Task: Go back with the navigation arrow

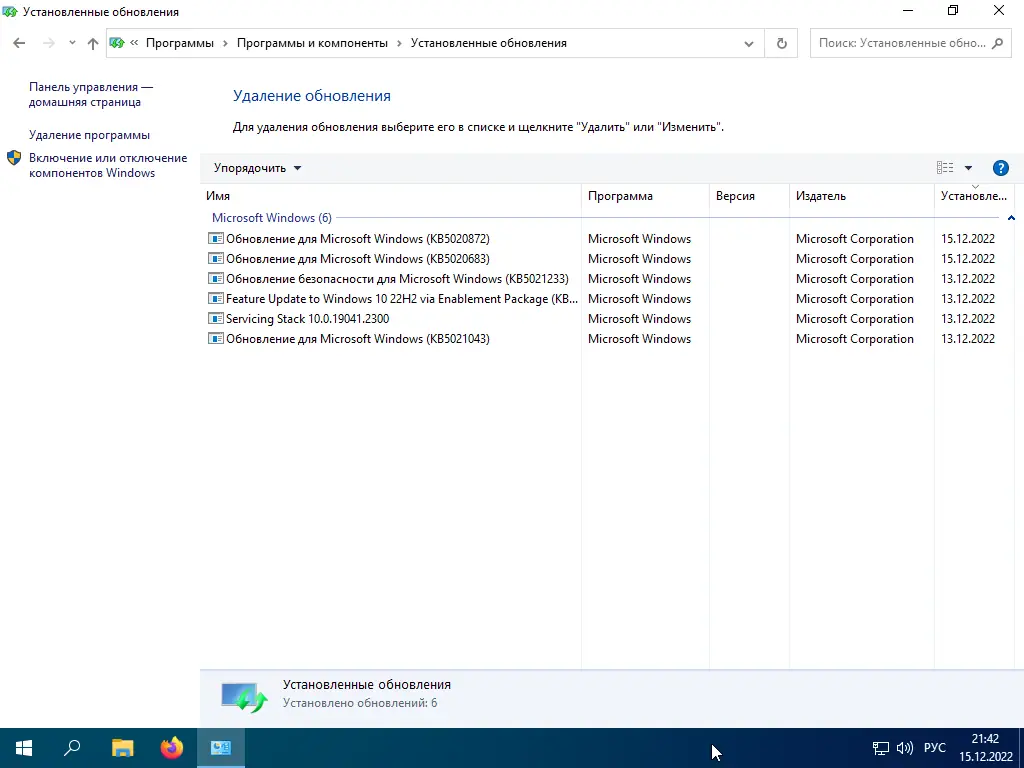Action: pos(19,43)
